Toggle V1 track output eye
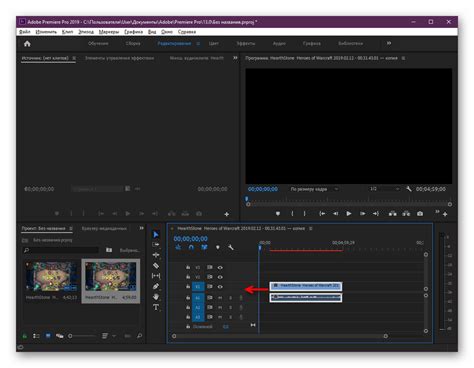Viewport: 474px width, 368px height. pos(220,287)
